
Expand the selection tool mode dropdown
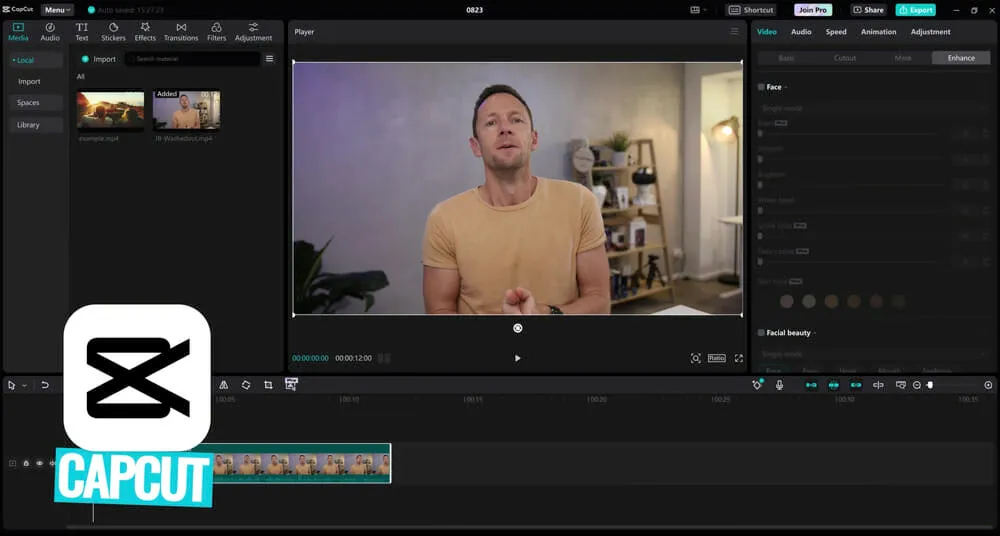(25, 385)
